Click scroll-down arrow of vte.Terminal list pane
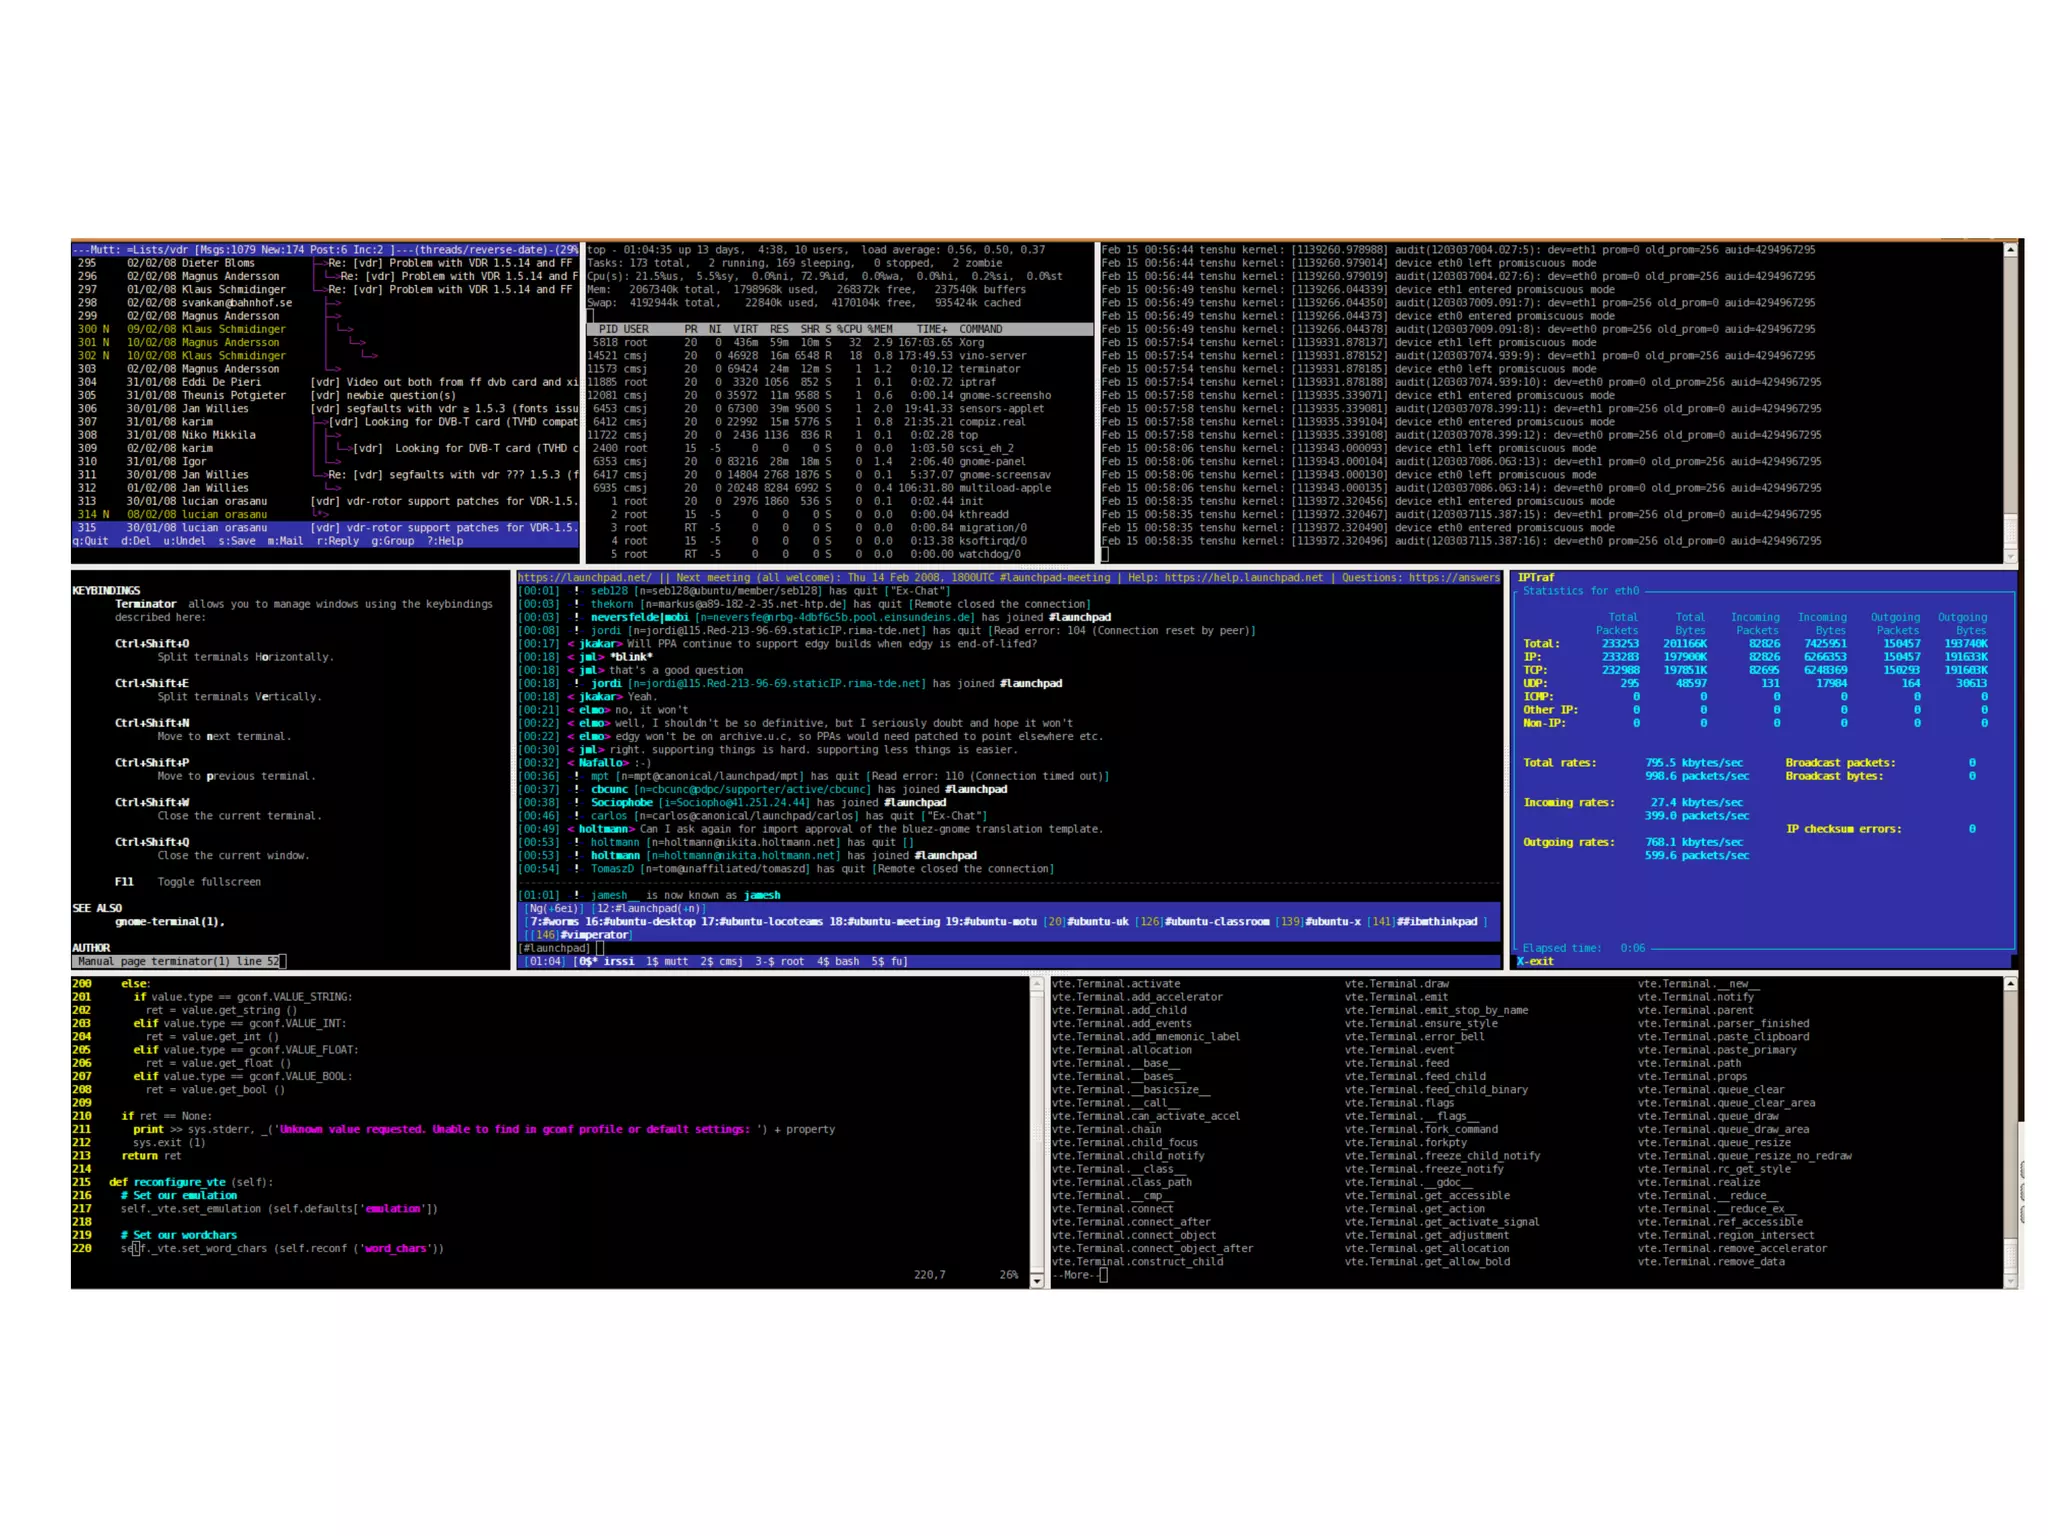Viewport: 2048px width, 1536px height. [x=2010, y=1281]
